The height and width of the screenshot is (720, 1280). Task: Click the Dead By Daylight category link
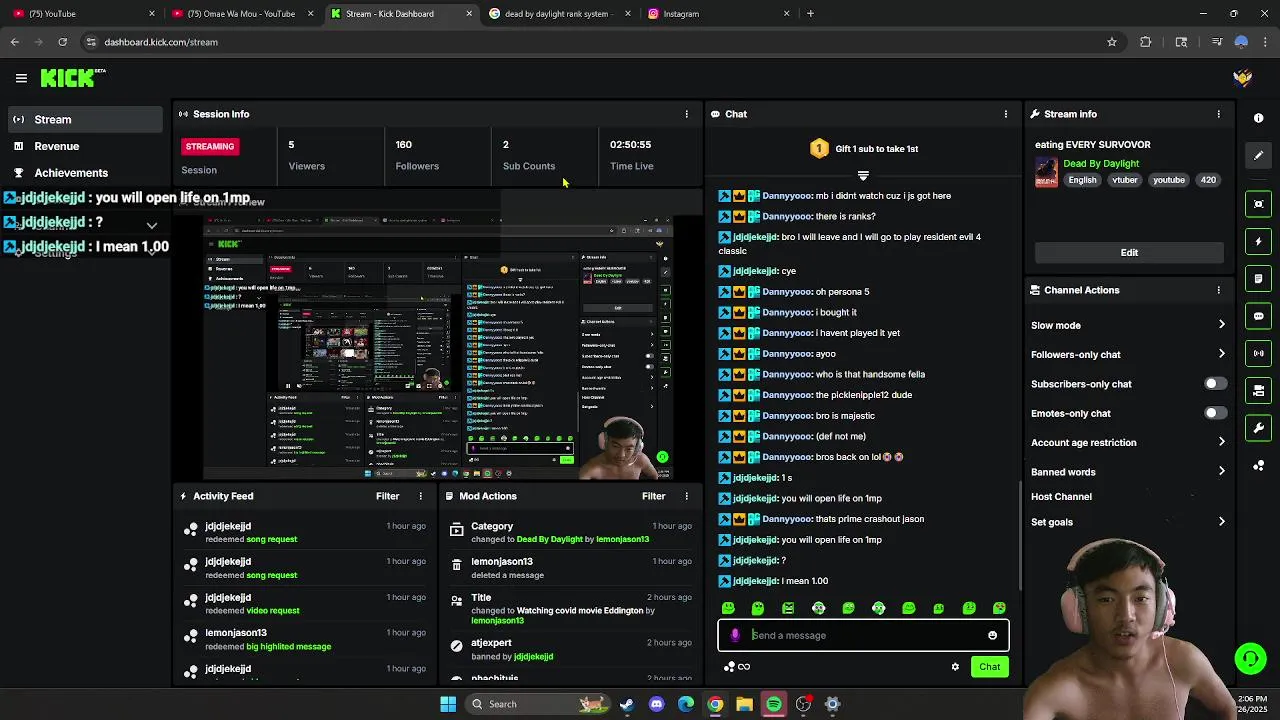coord(1101,164)
